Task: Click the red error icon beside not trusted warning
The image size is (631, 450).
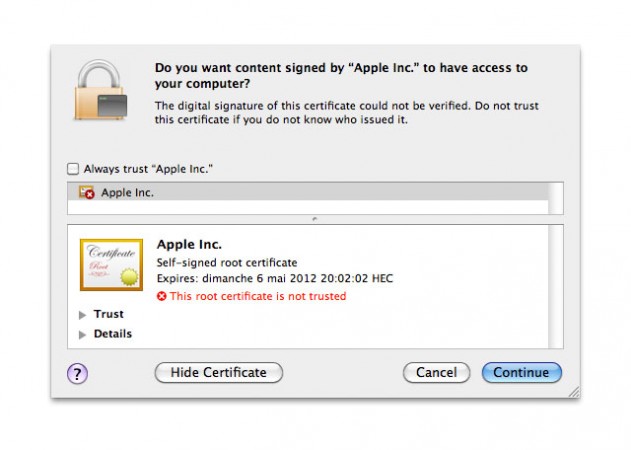Action: [x=162, y=297]
